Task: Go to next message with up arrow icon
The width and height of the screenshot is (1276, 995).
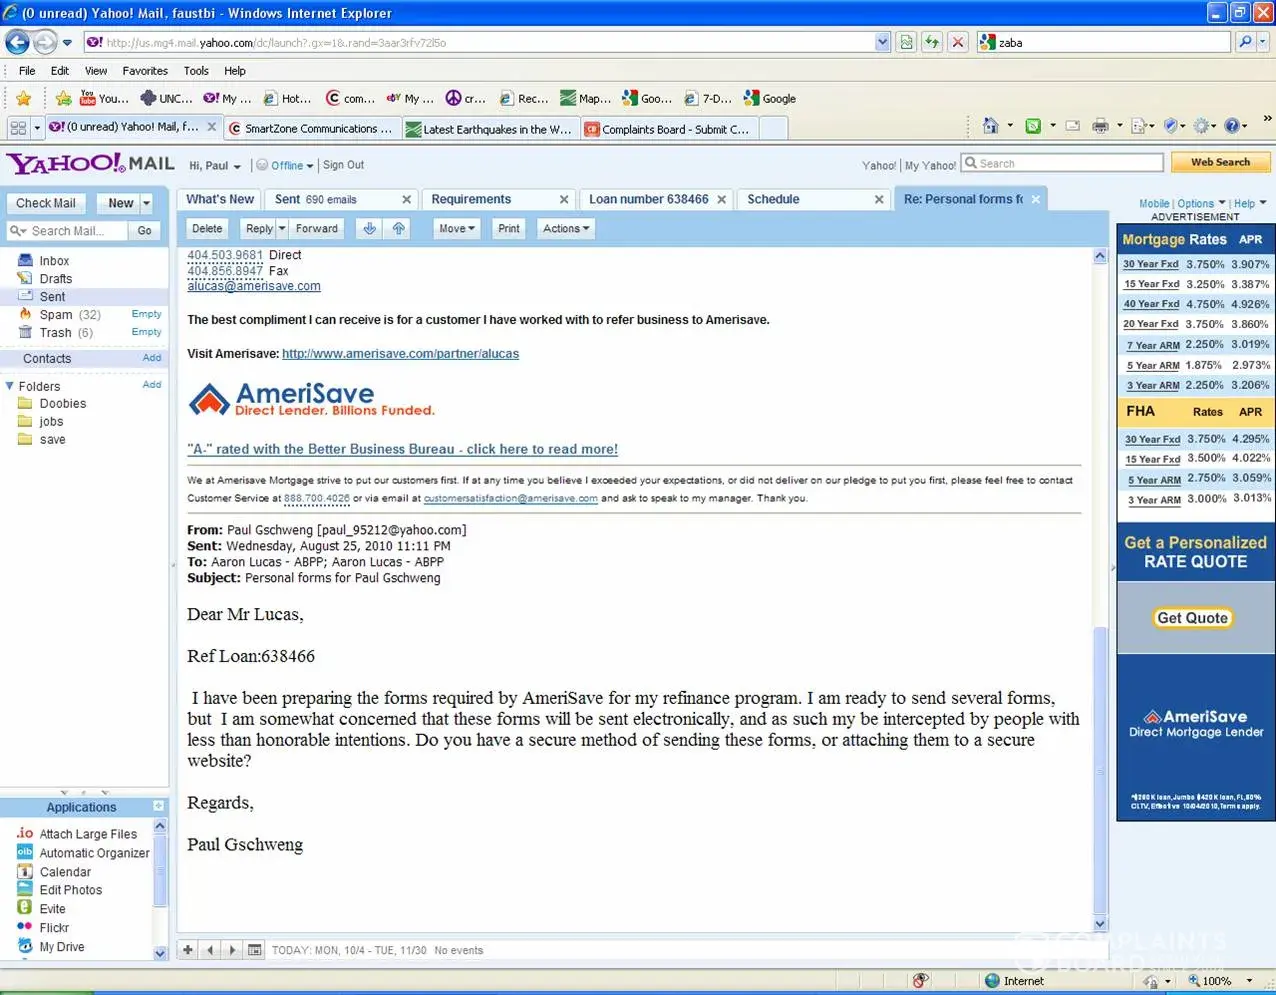Action: pyautogui.click(x=398, y=228)
